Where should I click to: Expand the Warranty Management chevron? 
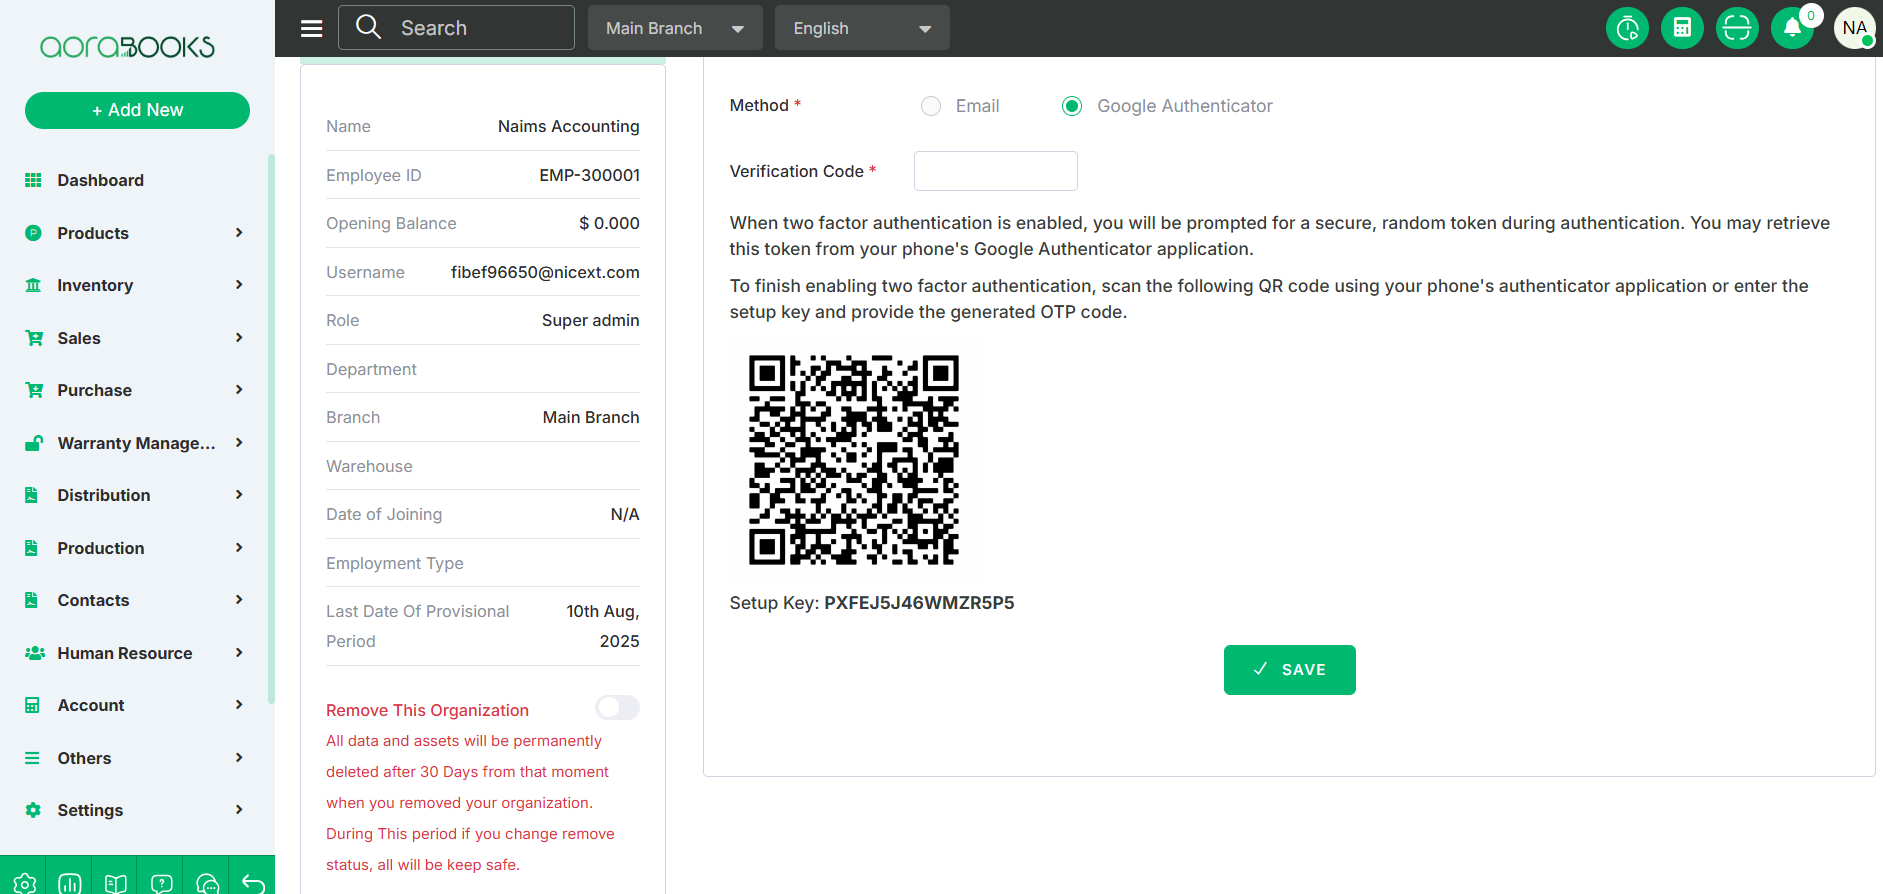[239, 443]
